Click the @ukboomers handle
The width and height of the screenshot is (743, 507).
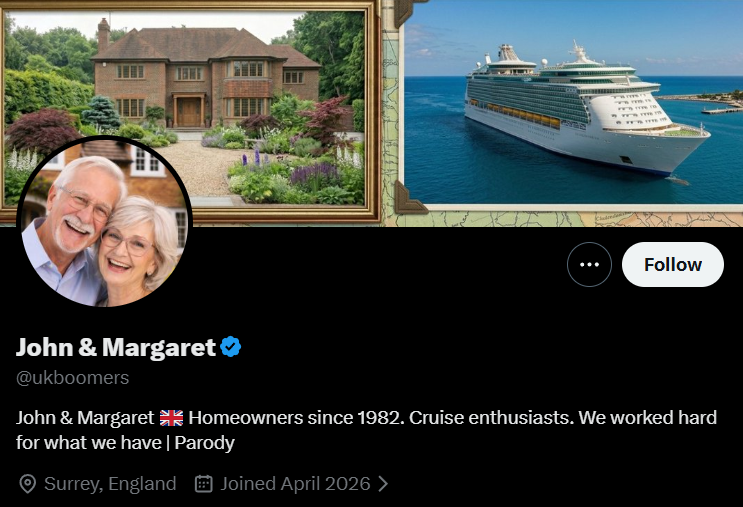(72, 378)
